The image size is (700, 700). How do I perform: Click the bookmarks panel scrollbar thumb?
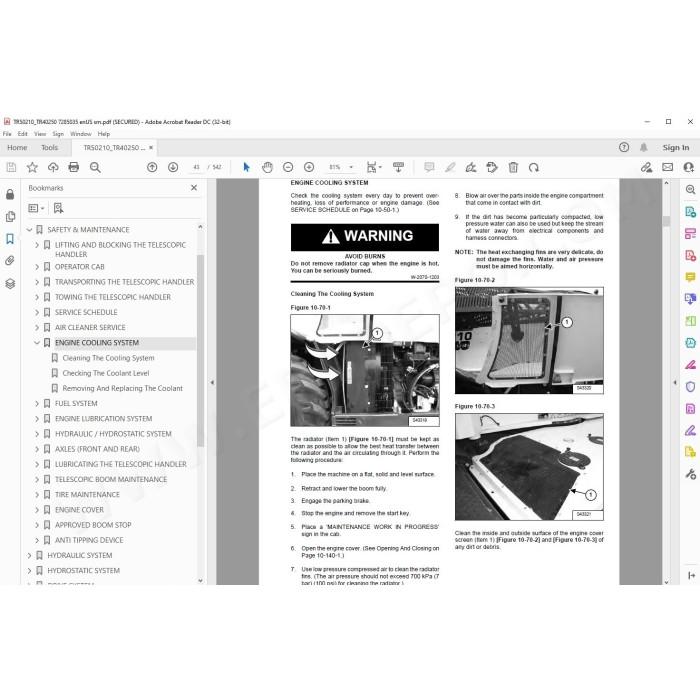pyautogui.click(x=200, y=350)
